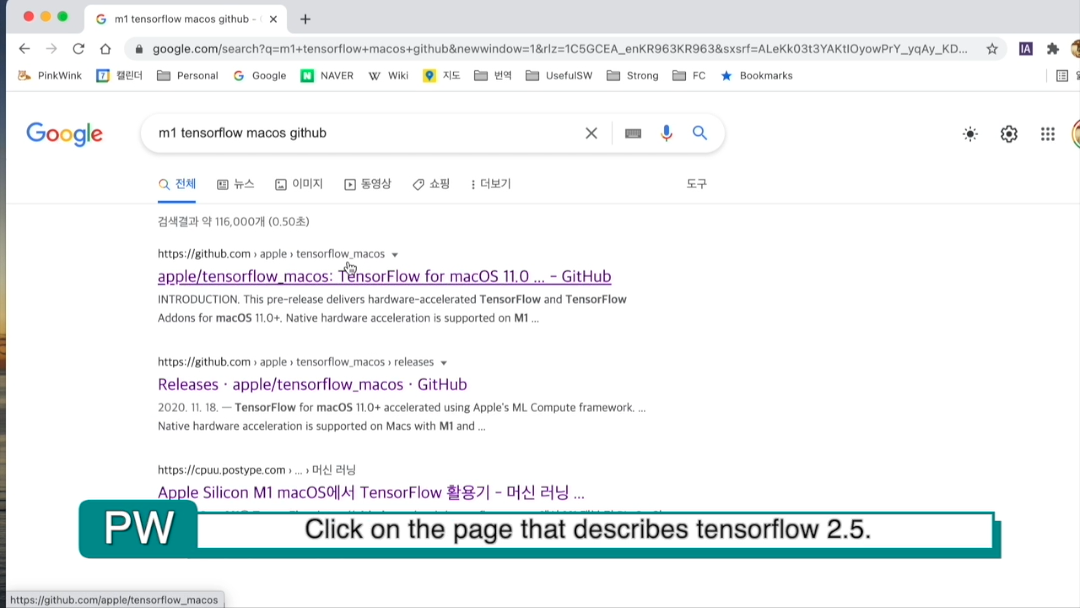The height and width of the screenshot is (608, 1080).
Task: Open the reading list icon
Action: pyautogui.click(x=1062, y=76)
